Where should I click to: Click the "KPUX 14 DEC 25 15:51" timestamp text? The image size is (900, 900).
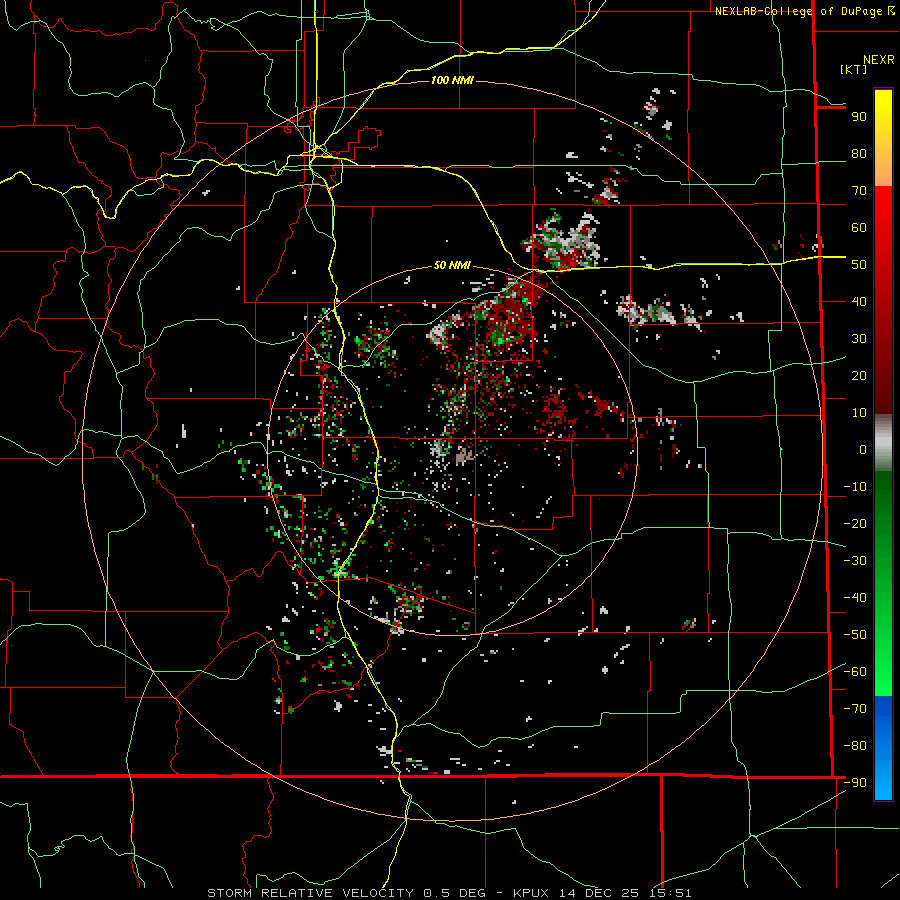[x=602, y=893]
